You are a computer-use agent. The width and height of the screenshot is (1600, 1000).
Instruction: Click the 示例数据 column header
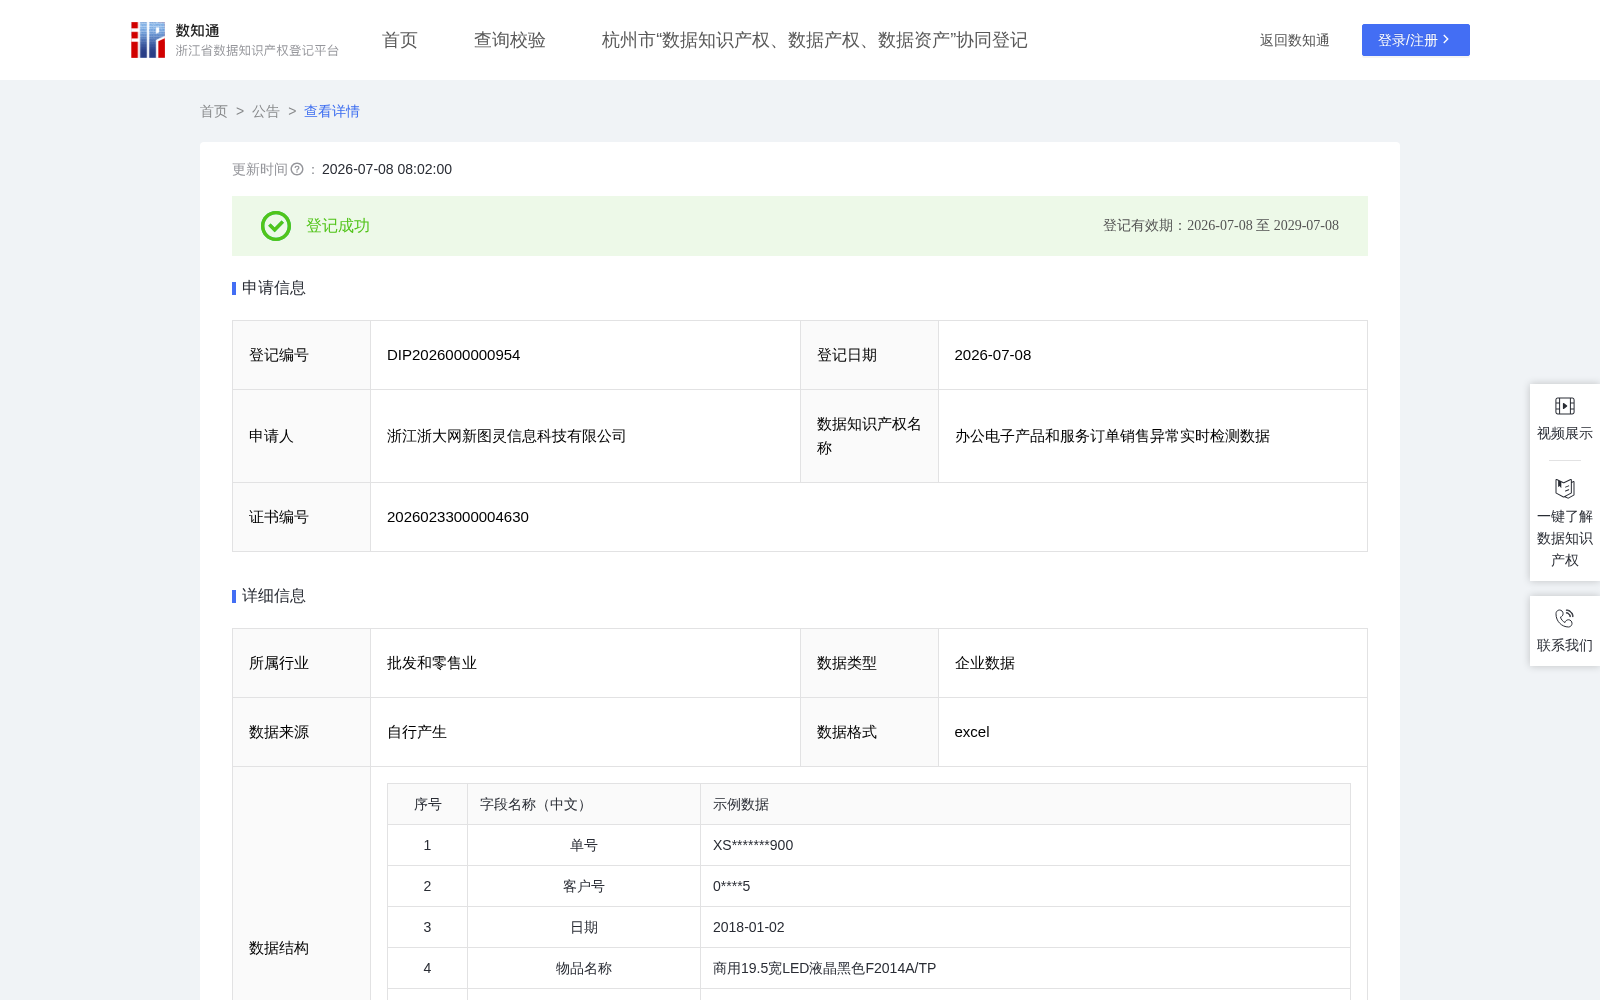click(x=1026, y=804)
